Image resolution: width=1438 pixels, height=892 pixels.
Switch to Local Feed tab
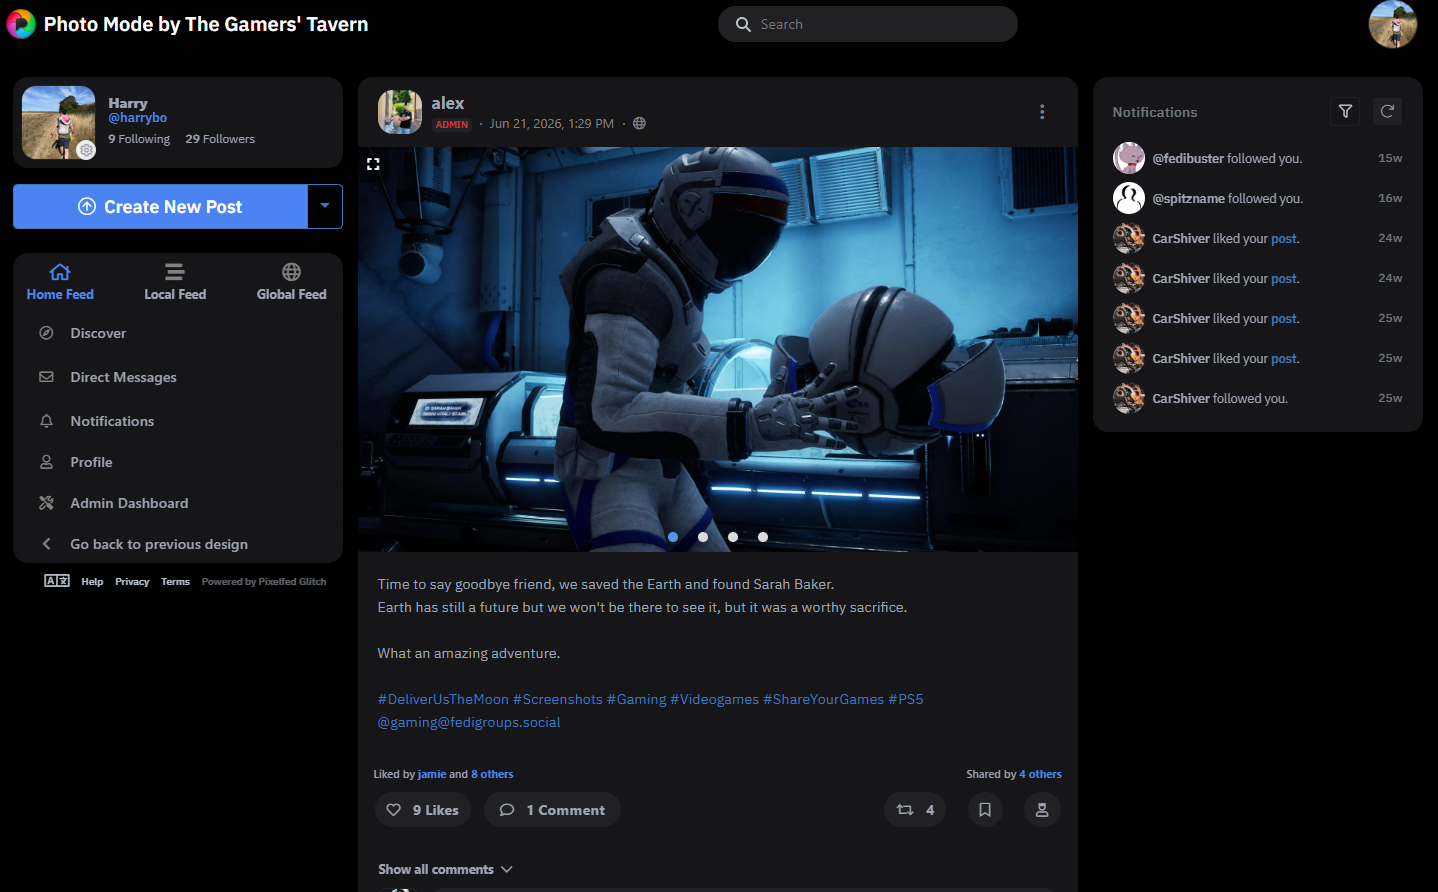point(175,281)
